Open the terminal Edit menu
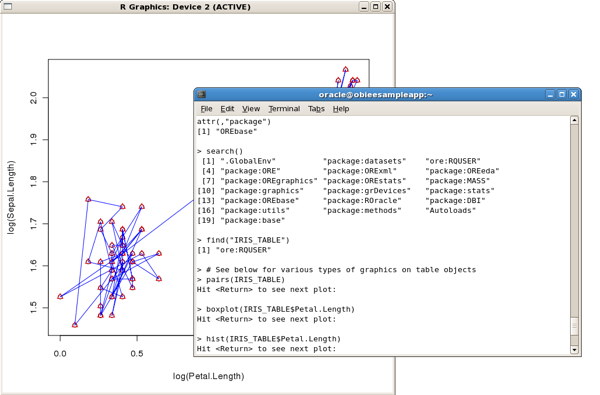The height and width of the screenshot is (395, 600). click(x=227, y=109)
